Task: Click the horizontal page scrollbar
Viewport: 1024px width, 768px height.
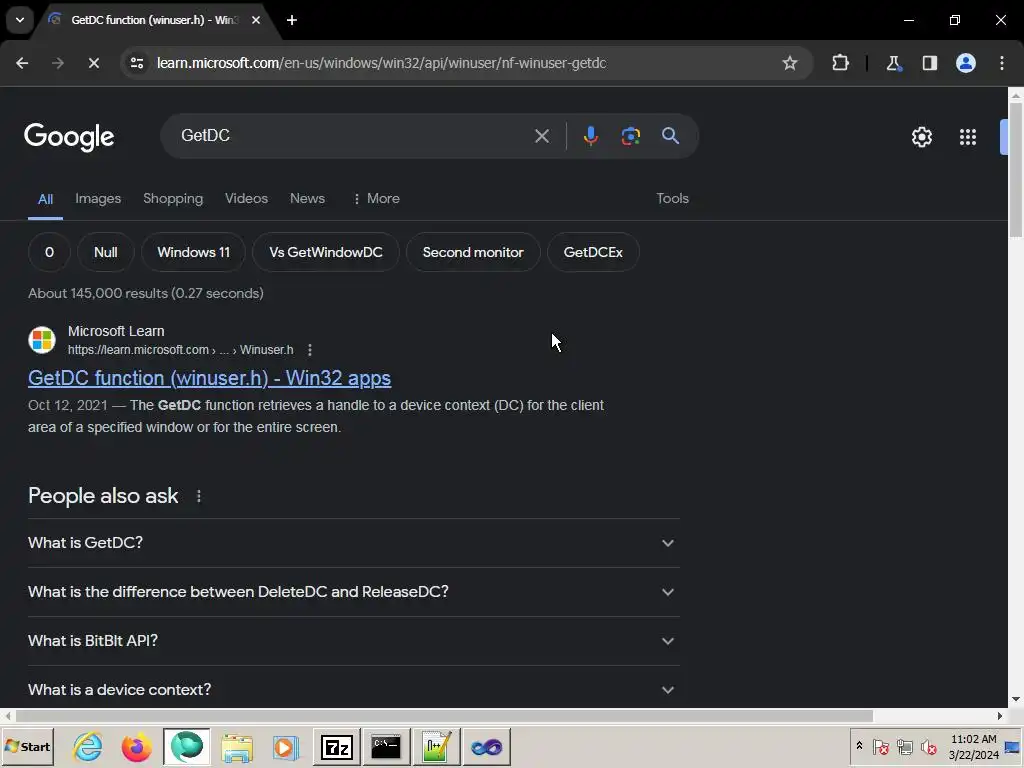Action: click(444, 716)
